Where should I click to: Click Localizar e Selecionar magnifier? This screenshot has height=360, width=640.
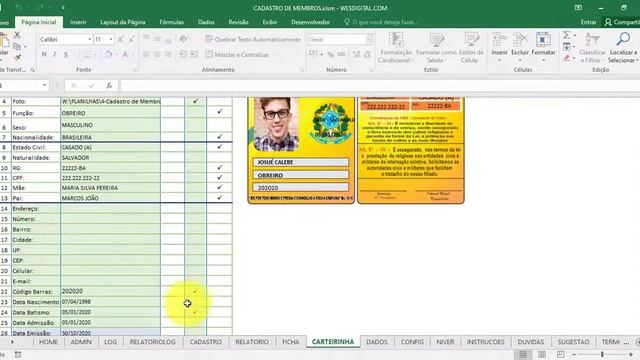tap(623, 48)
